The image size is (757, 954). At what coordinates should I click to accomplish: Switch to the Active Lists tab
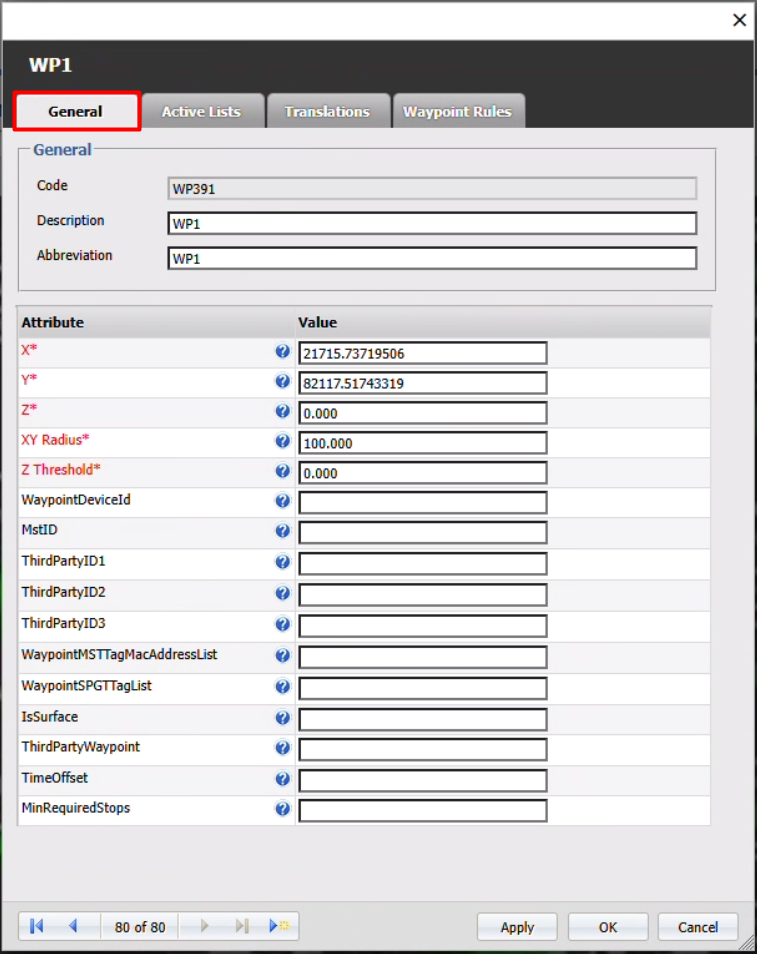(x=202, y=111)
